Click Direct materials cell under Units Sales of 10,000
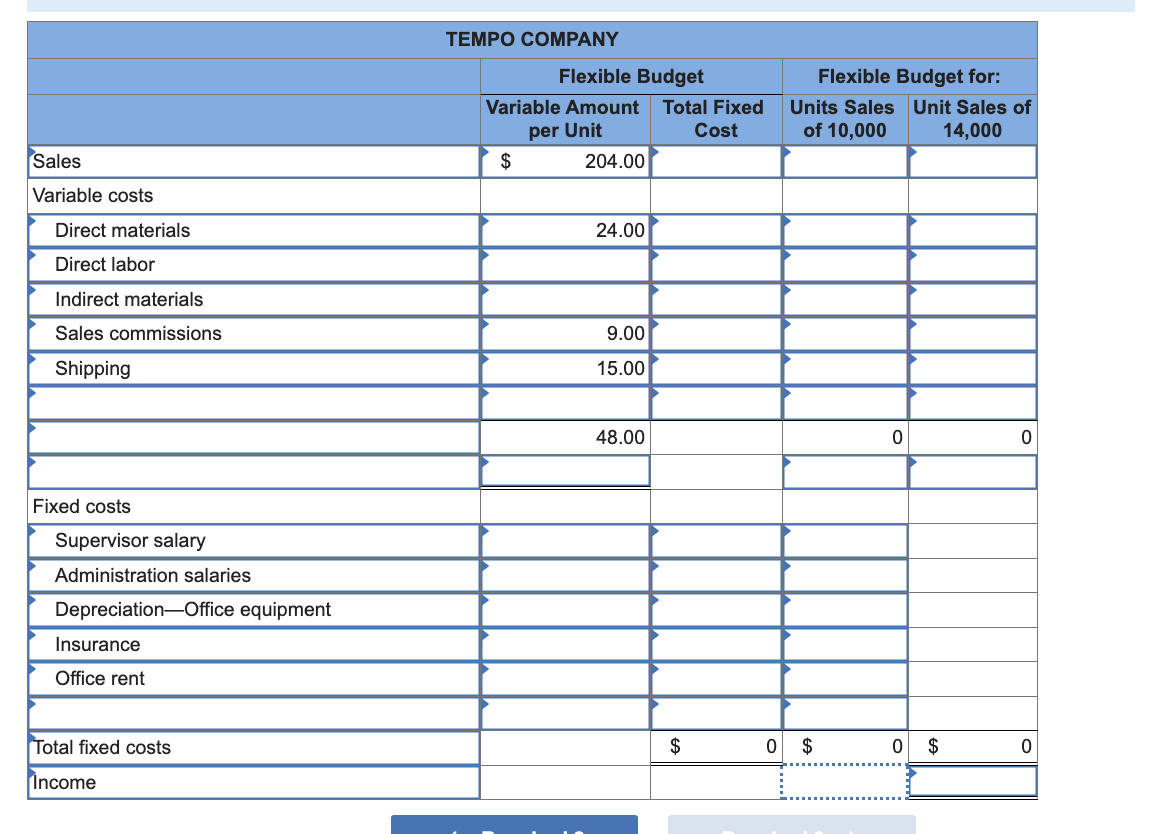The height and width of the screenshot is (834, 1172). pyautogui.click(x=845, y=230)
